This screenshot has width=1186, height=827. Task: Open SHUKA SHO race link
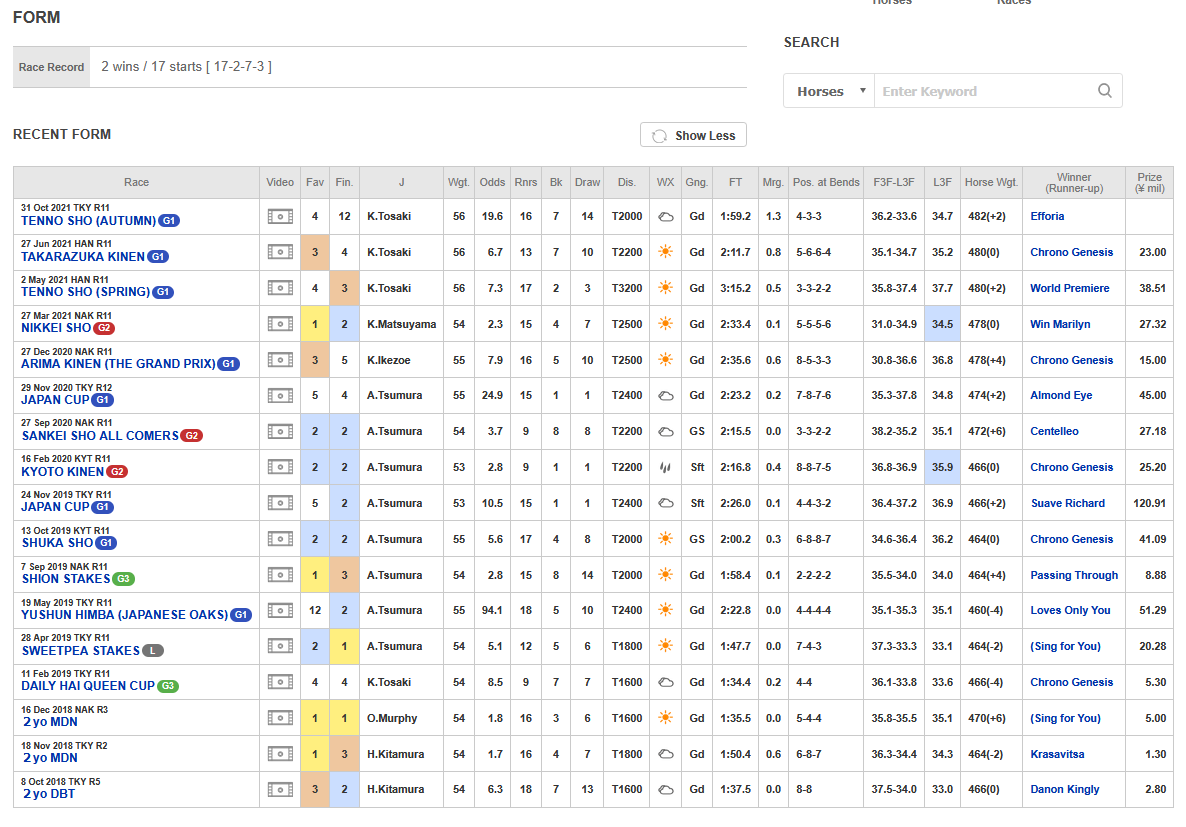(x=57, y=543)
